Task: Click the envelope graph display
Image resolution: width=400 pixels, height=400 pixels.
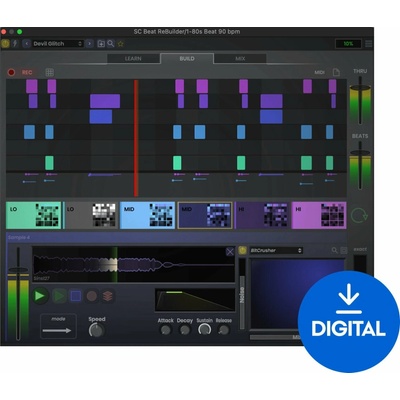Action: (195, 300)
